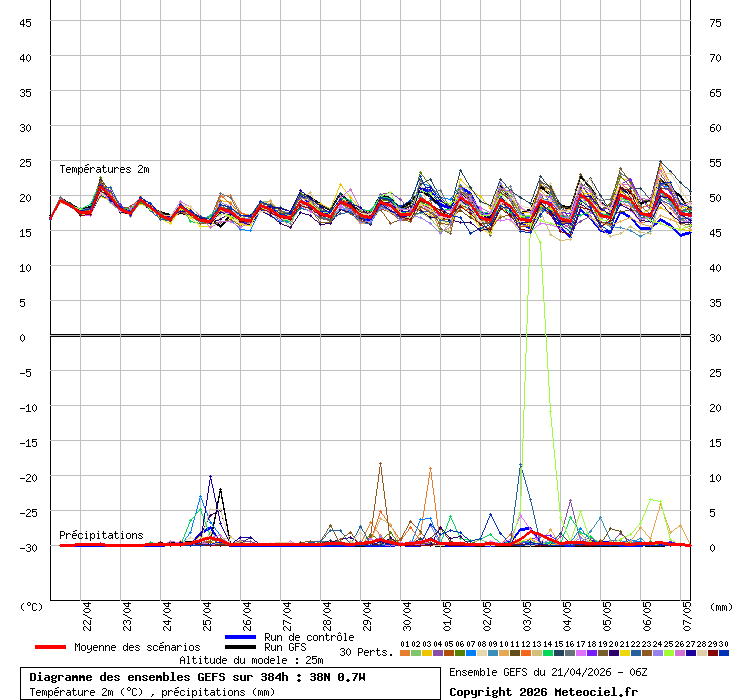This screenshot has height=700, width=740.
Task: Click the 25/04 date on the x-axis
Action: point(206,612)
